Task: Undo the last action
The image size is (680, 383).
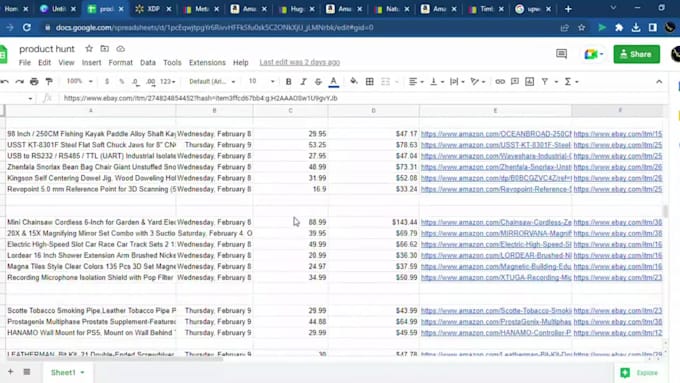Action: [5, 82]
